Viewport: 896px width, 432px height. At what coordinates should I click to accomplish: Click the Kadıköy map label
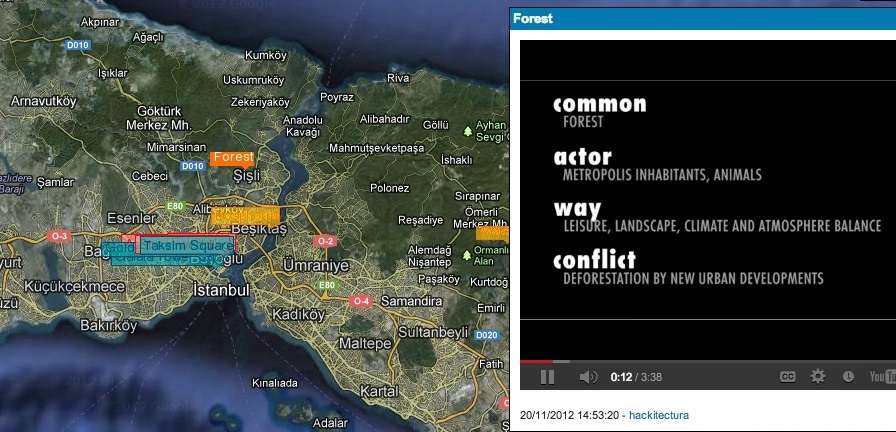298,314
